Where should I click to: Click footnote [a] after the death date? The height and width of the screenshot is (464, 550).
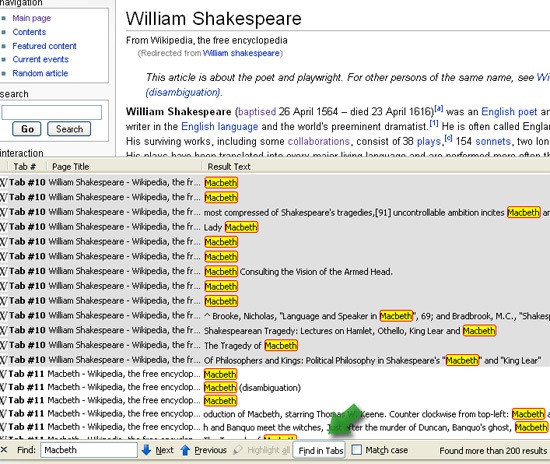point(438,108)
